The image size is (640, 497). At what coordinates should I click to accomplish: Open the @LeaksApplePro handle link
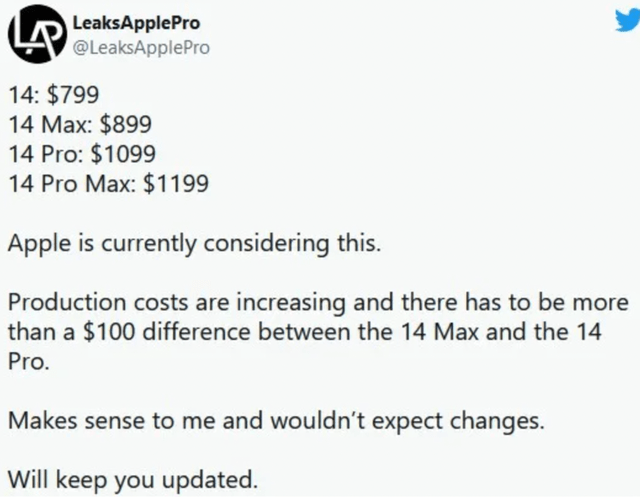[x=141, y=48]
